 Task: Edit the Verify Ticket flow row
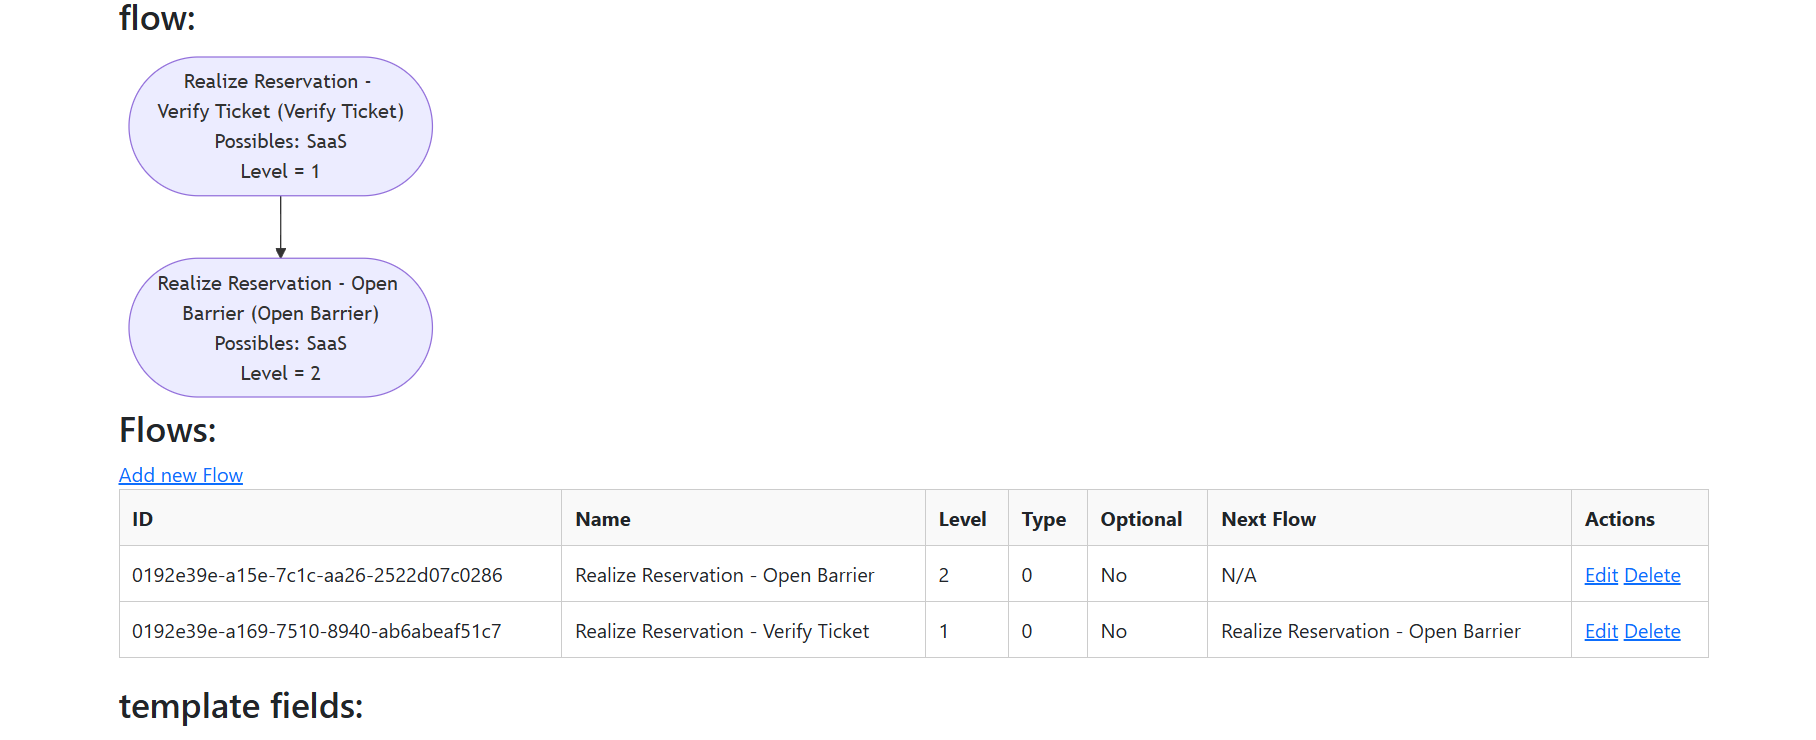tap(1600, 631)
